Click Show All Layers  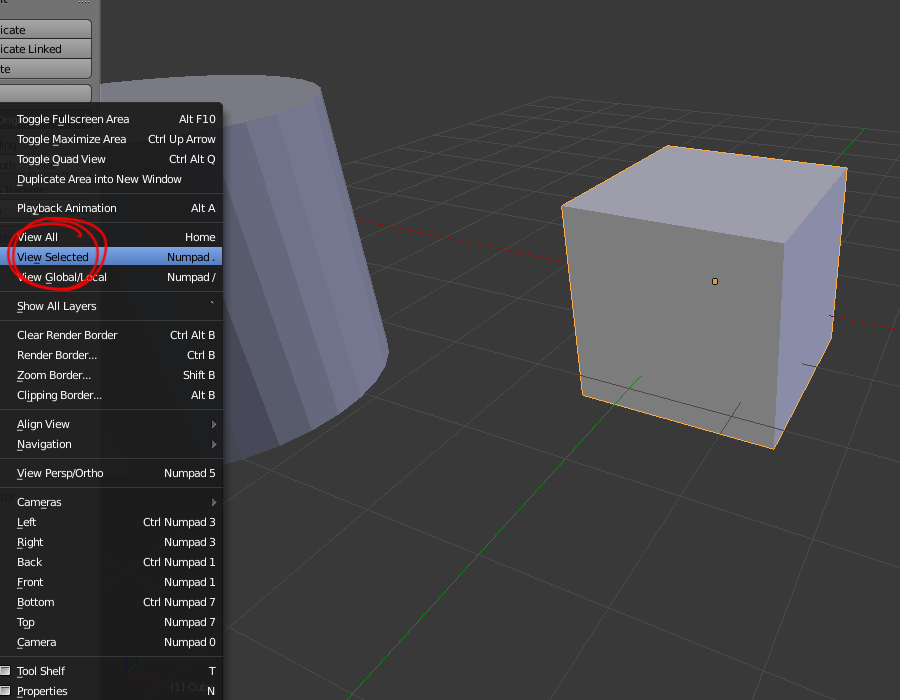pos(111,306)
